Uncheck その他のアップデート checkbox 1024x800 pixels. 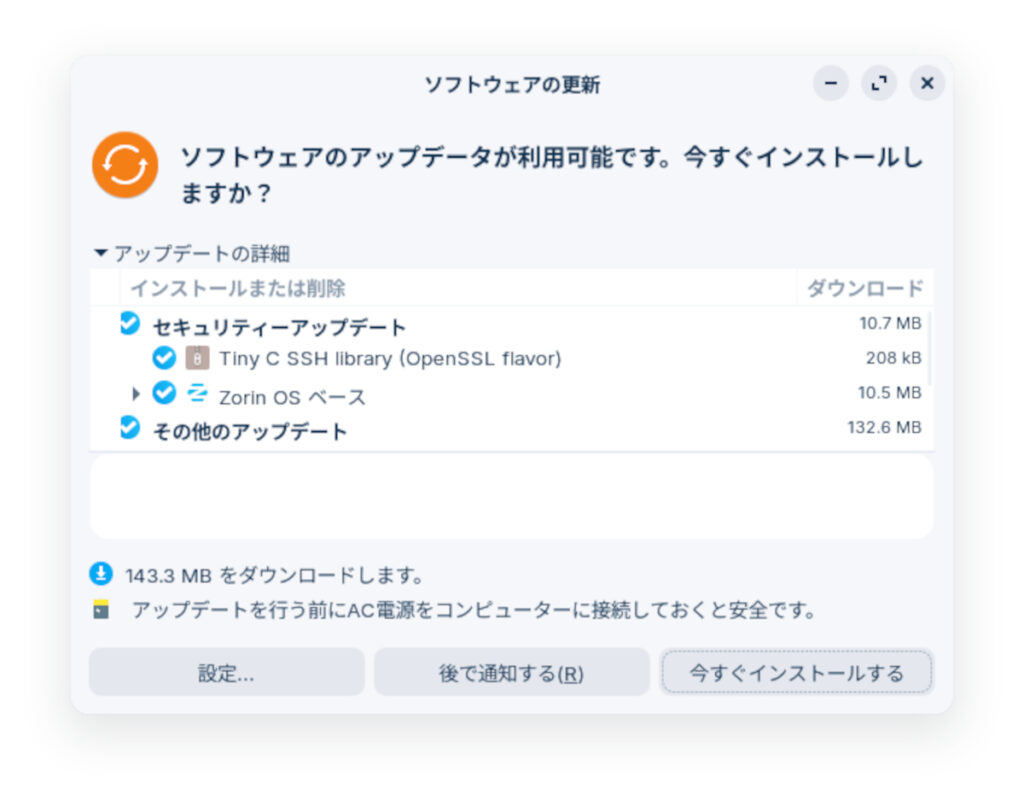point(130,427)
